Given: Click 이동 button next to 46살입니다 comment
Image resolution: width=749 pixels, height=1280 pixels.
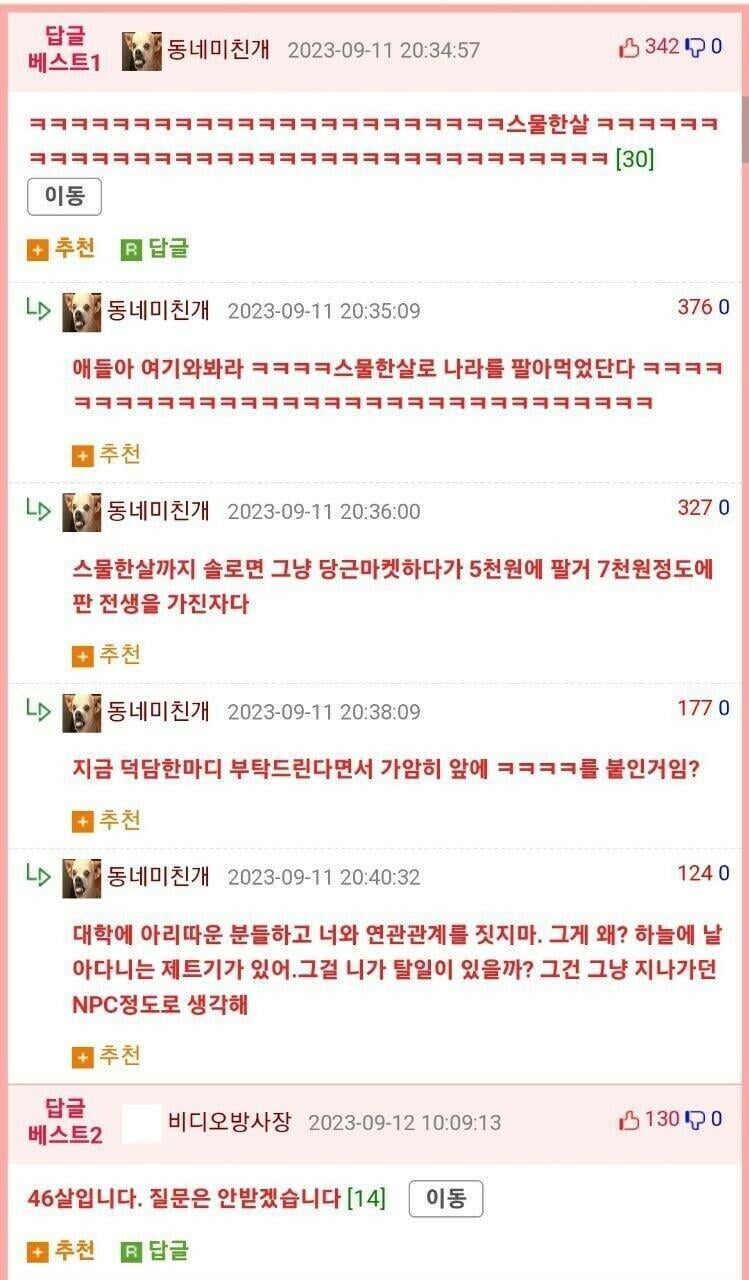Looking at the screenshot, I should point(446,1199).
